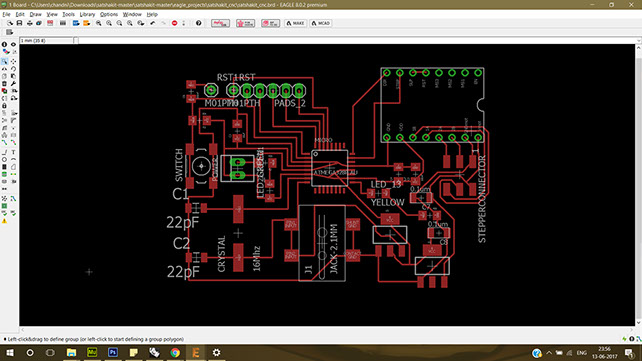The image size is (642, 361).
Task: Click the third red toolbar button
Action: [x=270, y=23]
